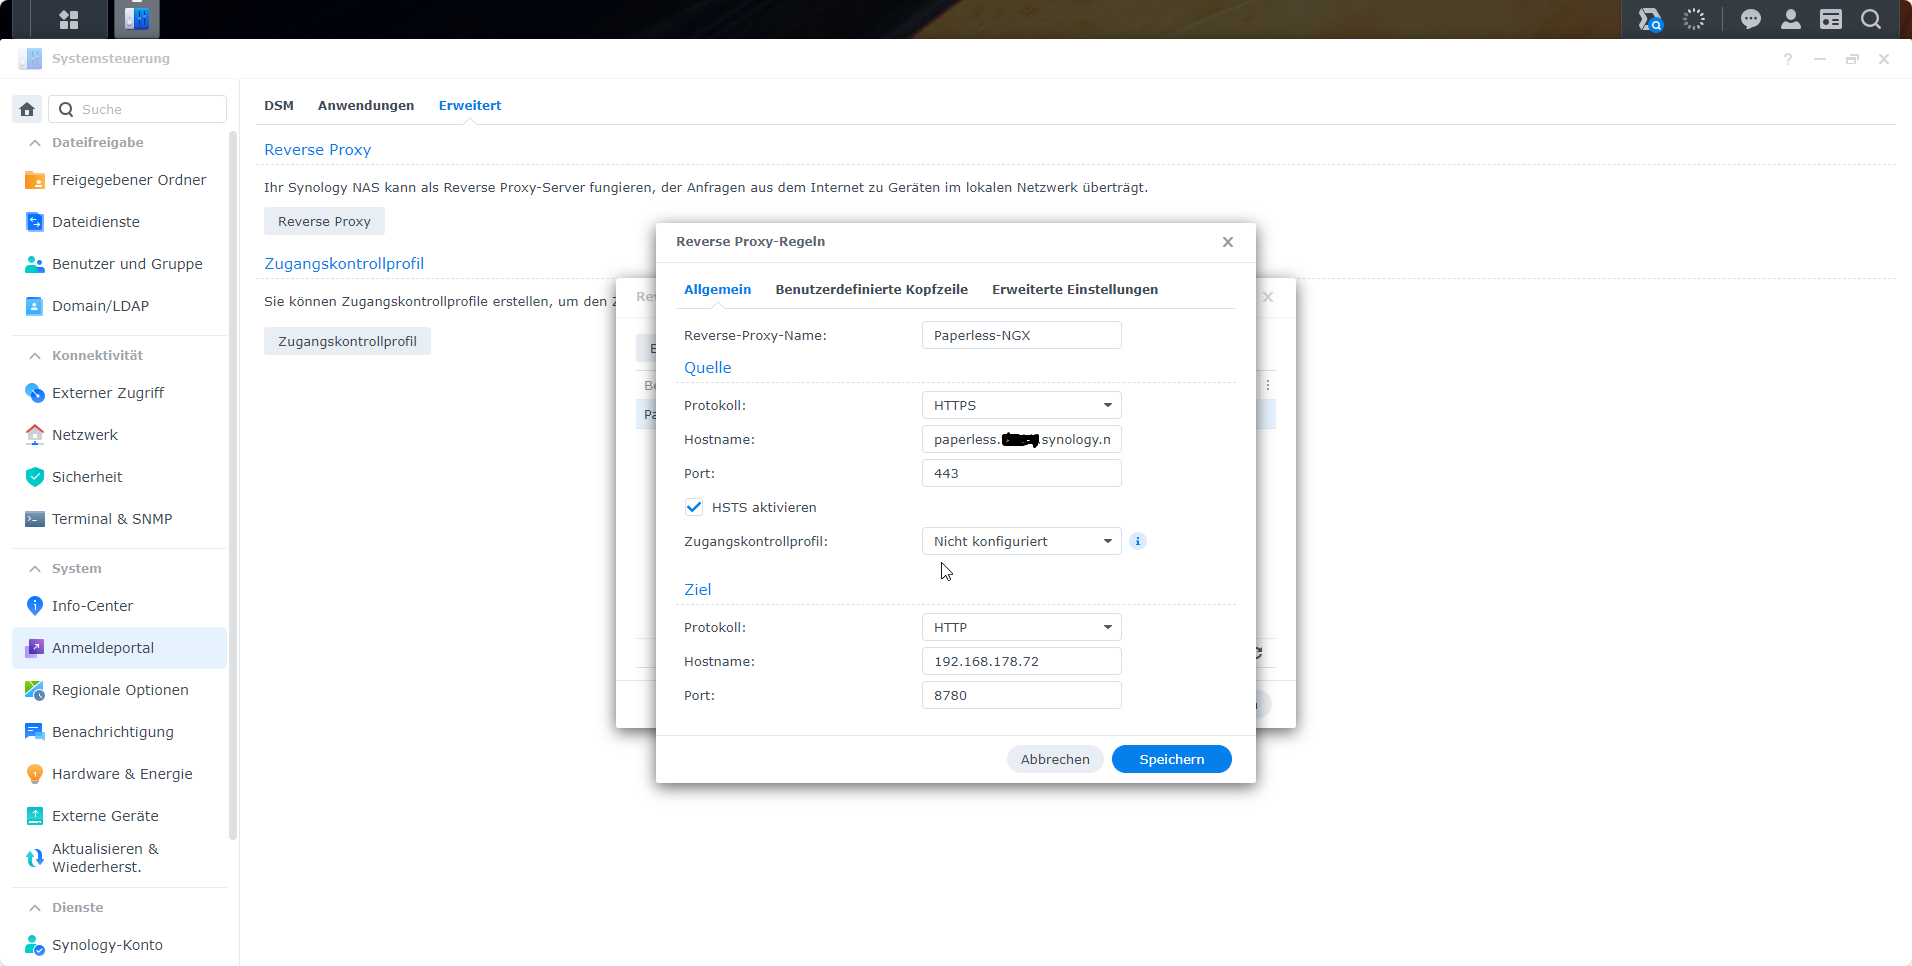Screen dimensions: 1912x966
Task: Click the Reverse-Proxy-Name input field
Action: [x=1021, y=335]
